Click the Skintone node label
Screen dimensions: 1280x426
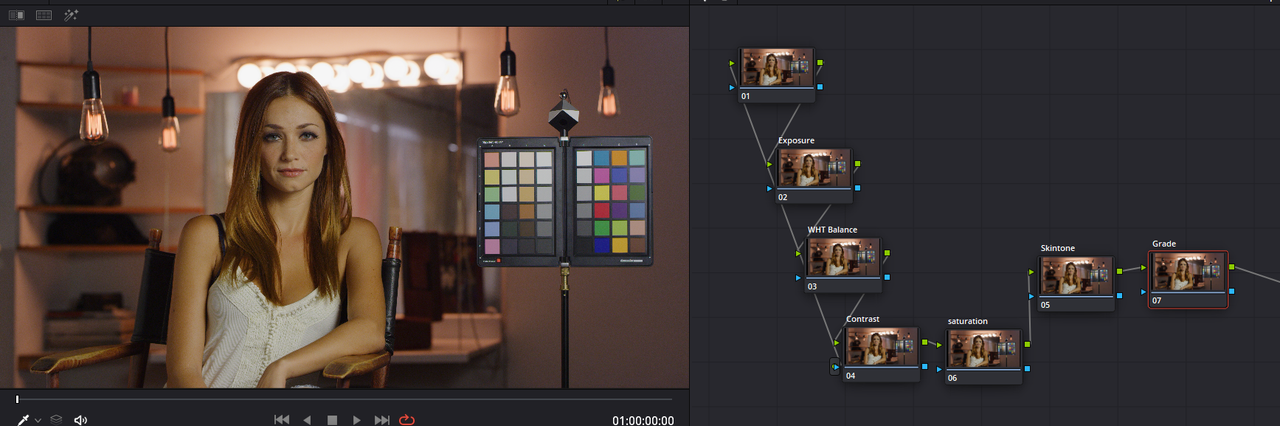click(x=1057, y=248)
